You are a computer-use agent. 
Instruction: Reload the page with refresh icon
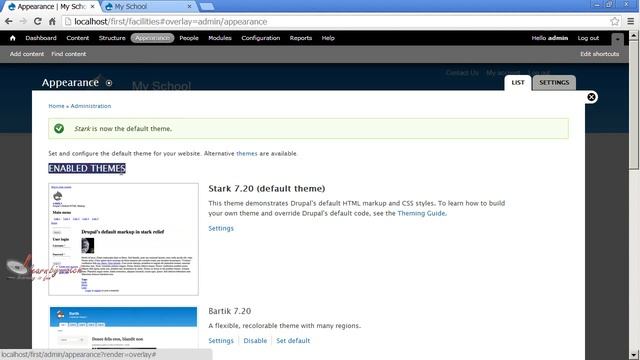pos(38,21)
